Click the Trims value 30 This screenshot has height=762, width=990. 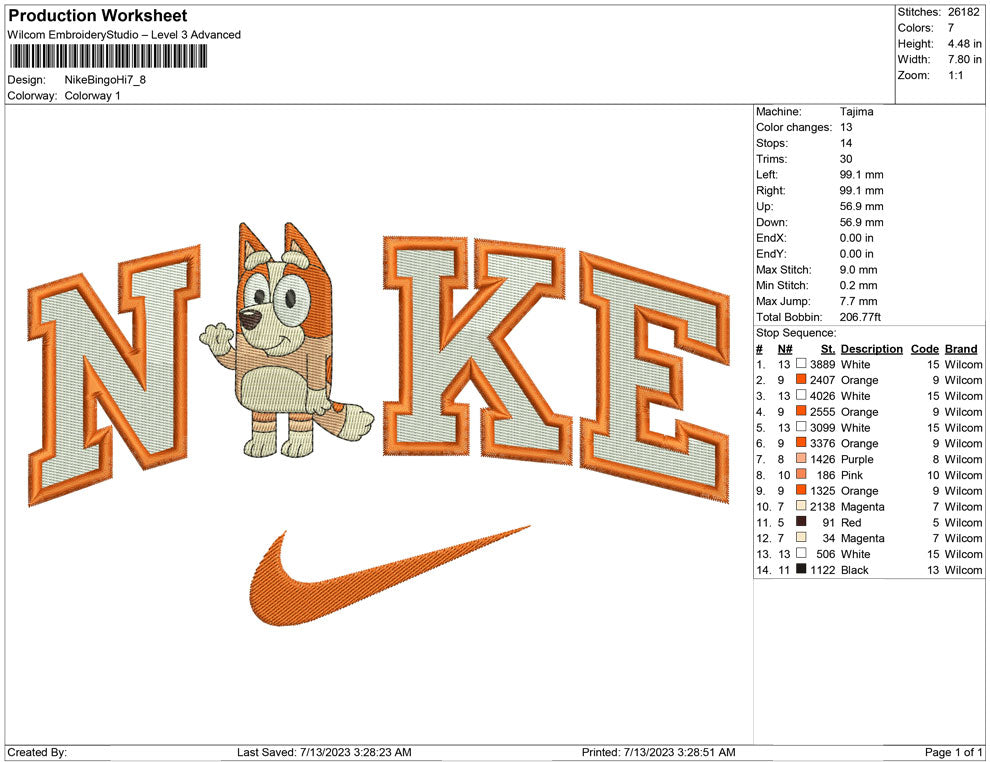pos(846,159)
